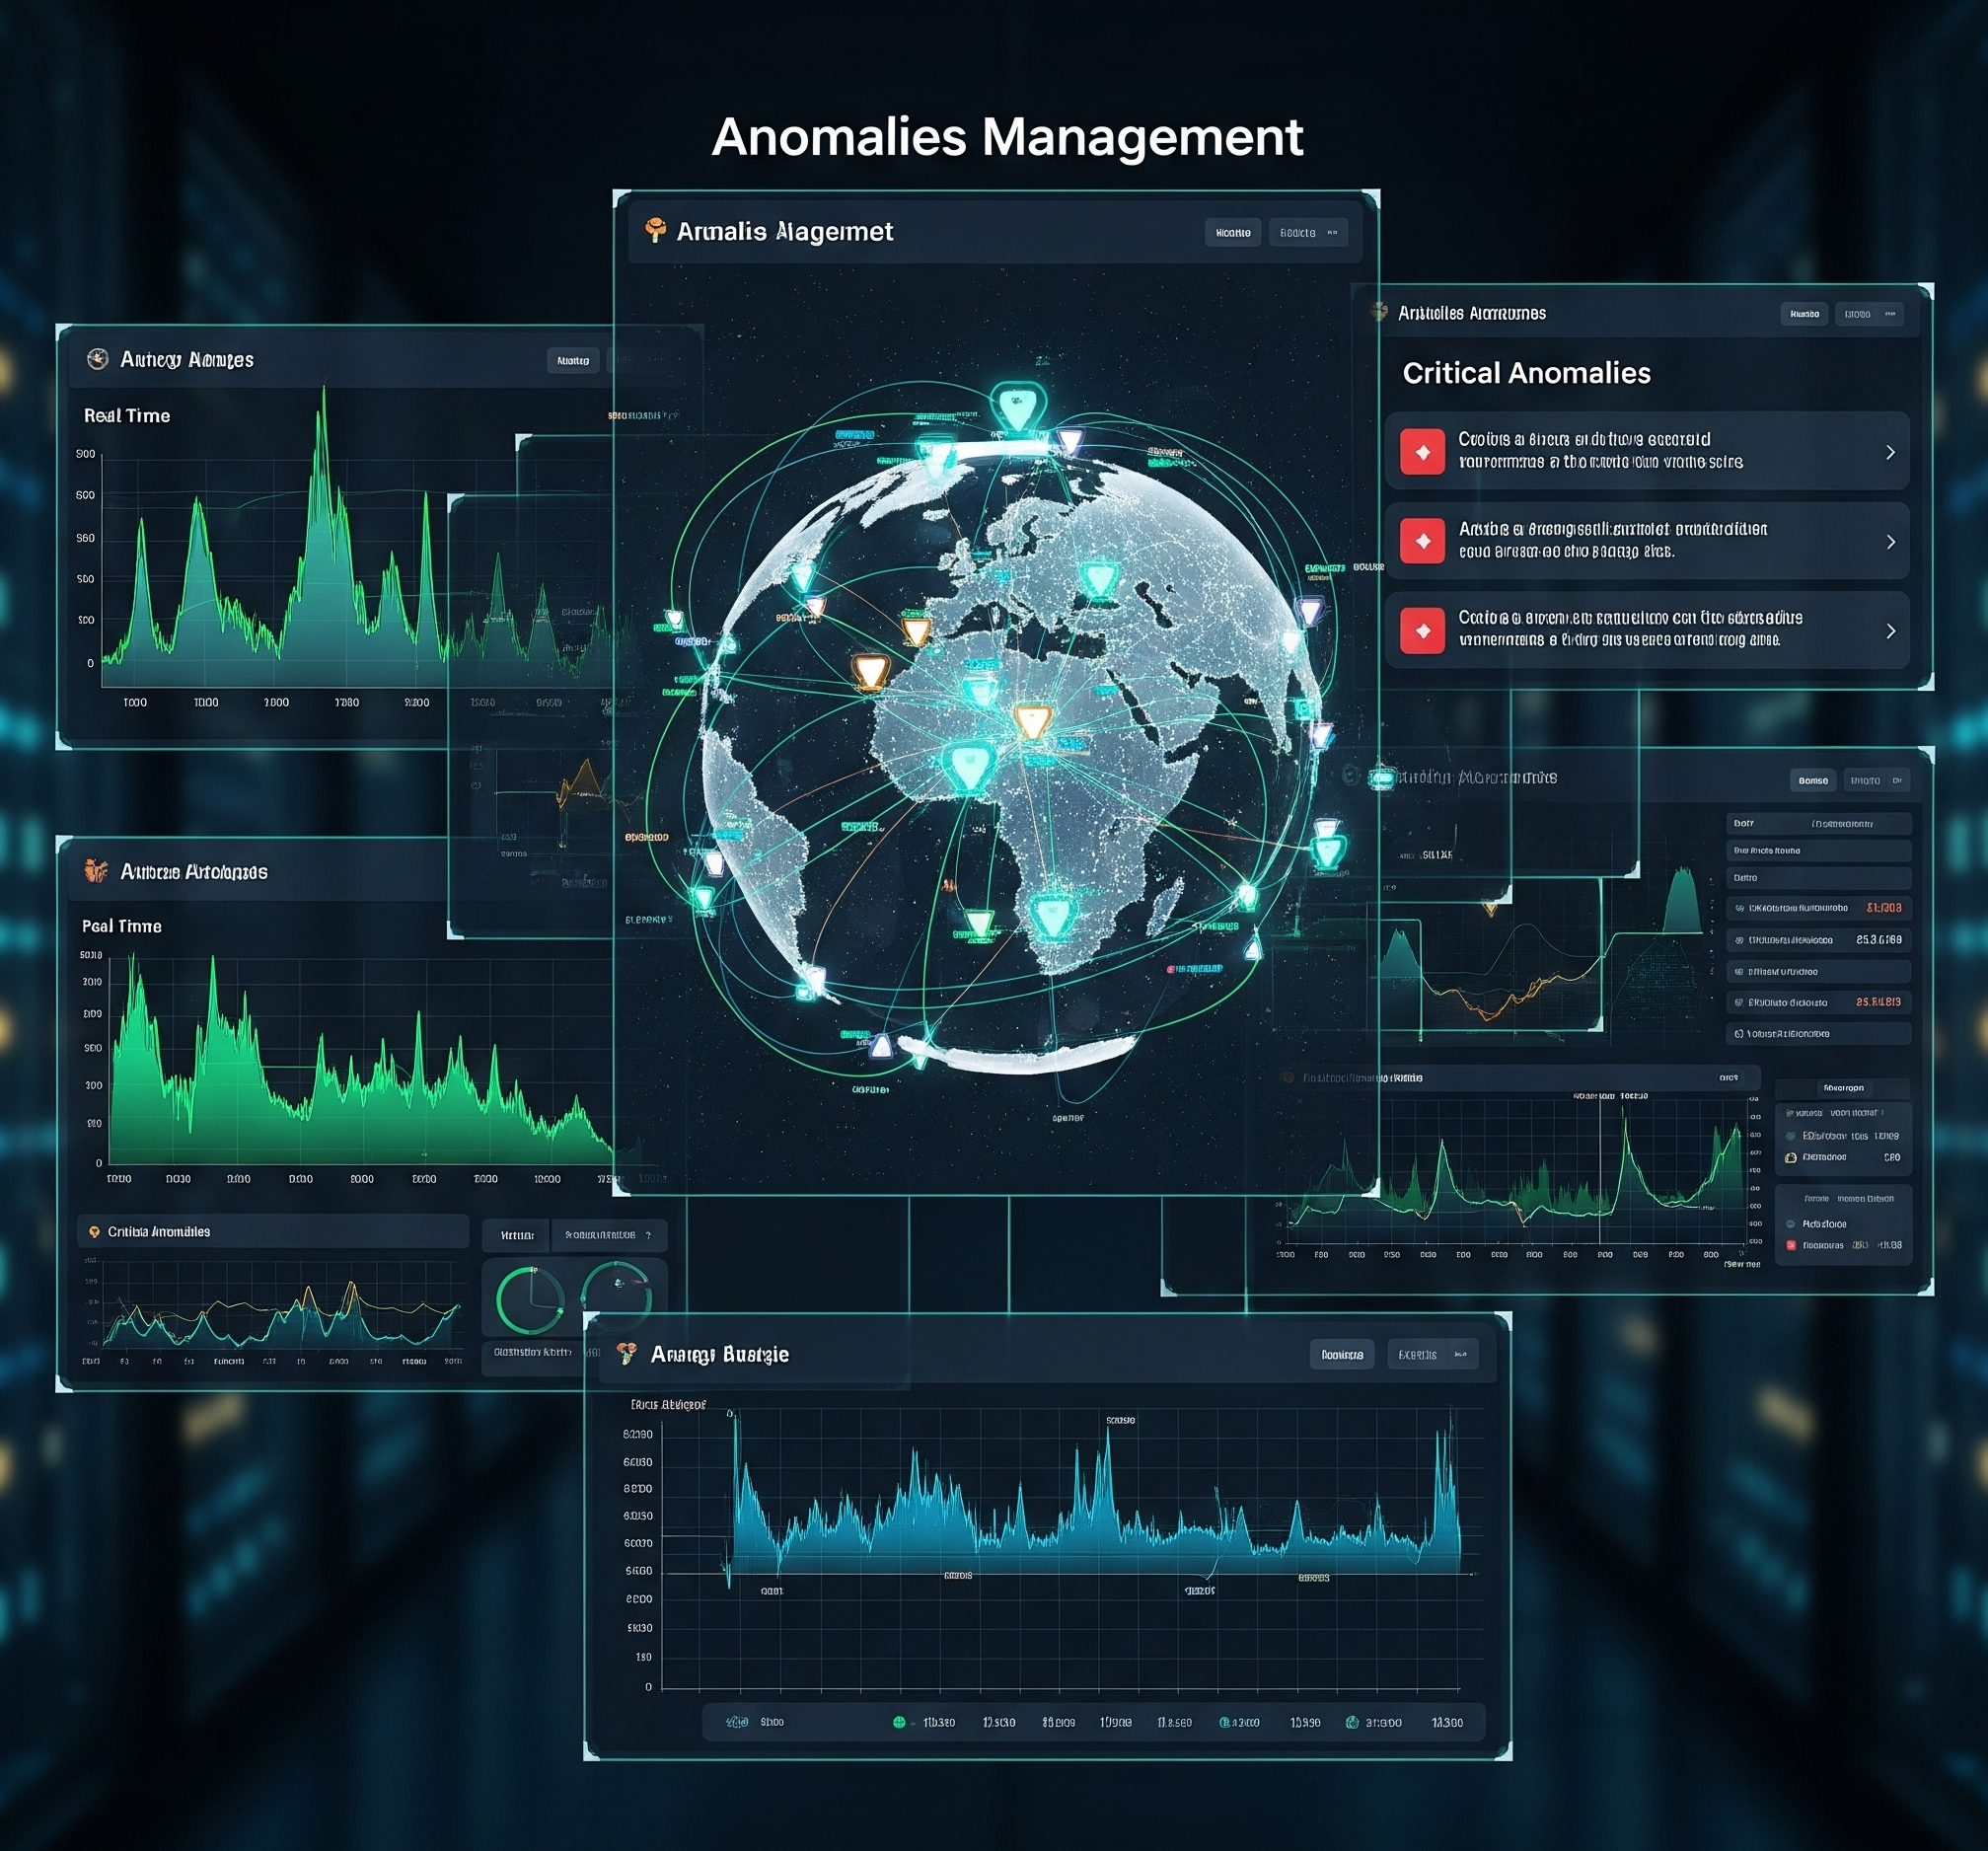Image resolution: width=1988 pixels, height=1851 pixels.
Task: Select the Hrttiar tab beside Critibia Anomalies
Action: [517, 1235]
